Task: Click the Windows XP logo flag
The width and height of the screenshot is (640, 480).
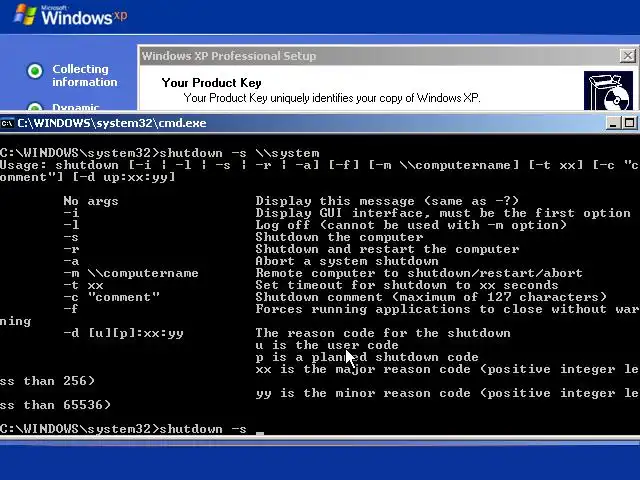Action: tap(25, 15)
